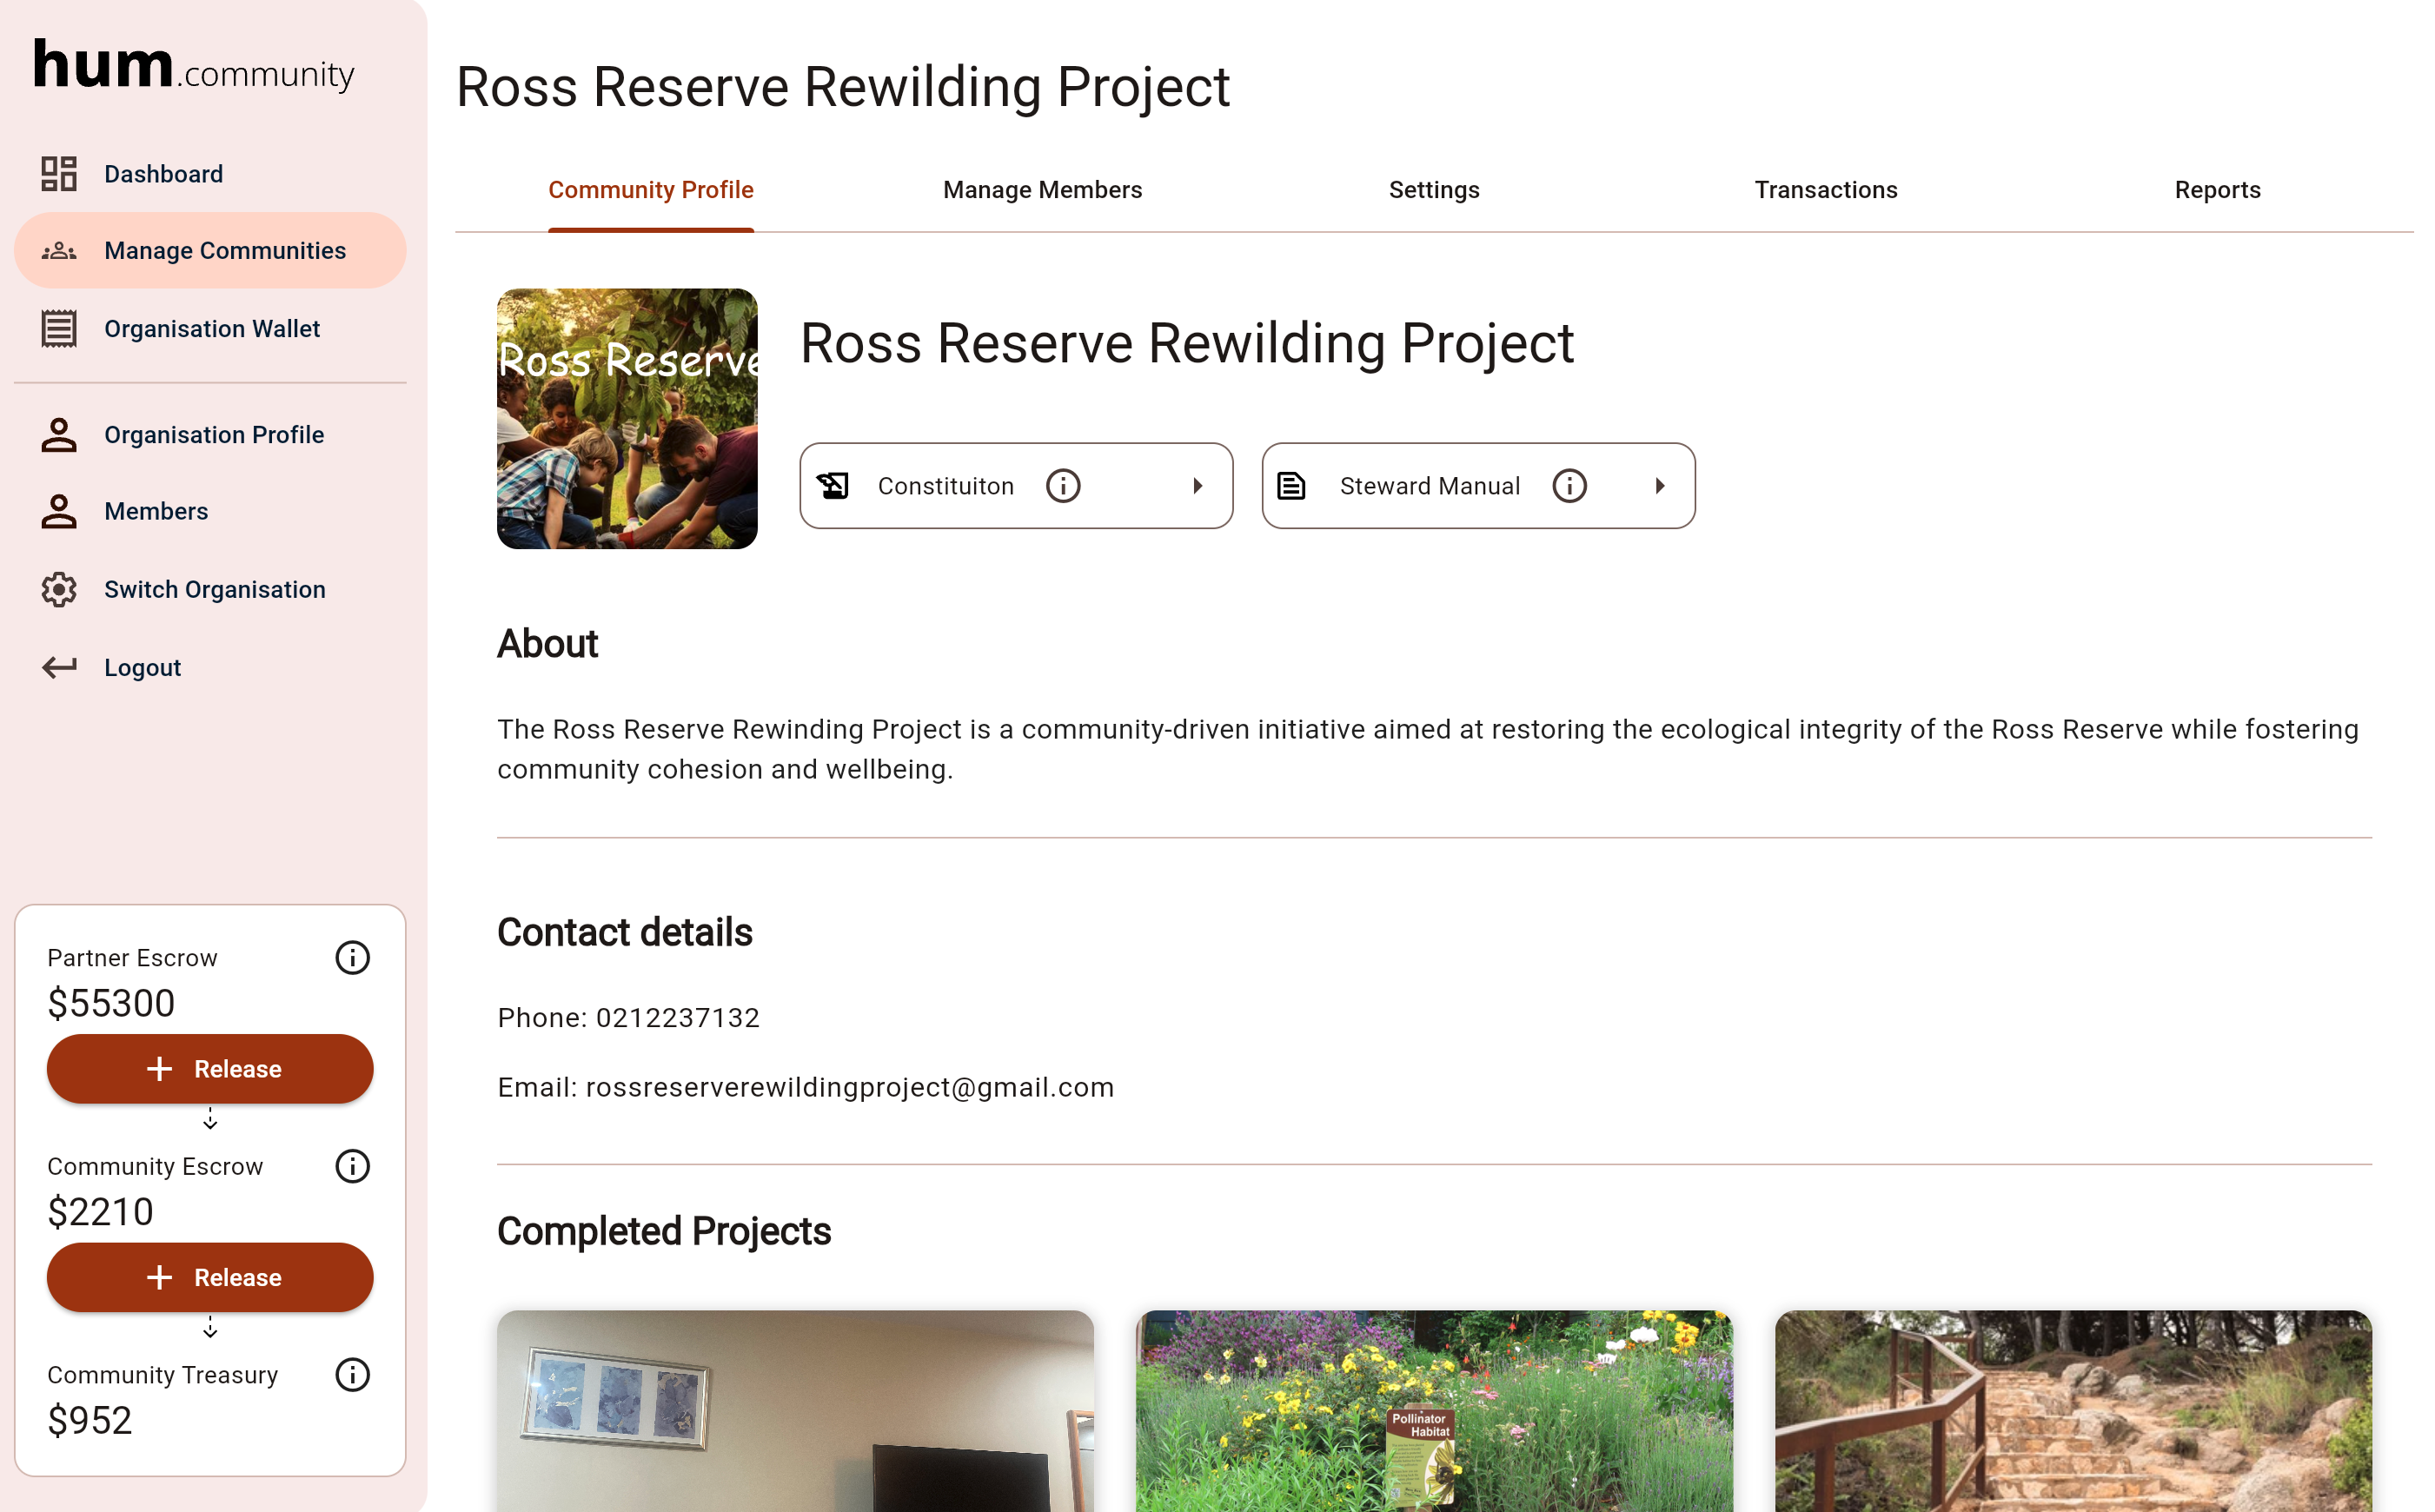
Task: Click the Organisation Profile person icon
Action: (59, 435)
